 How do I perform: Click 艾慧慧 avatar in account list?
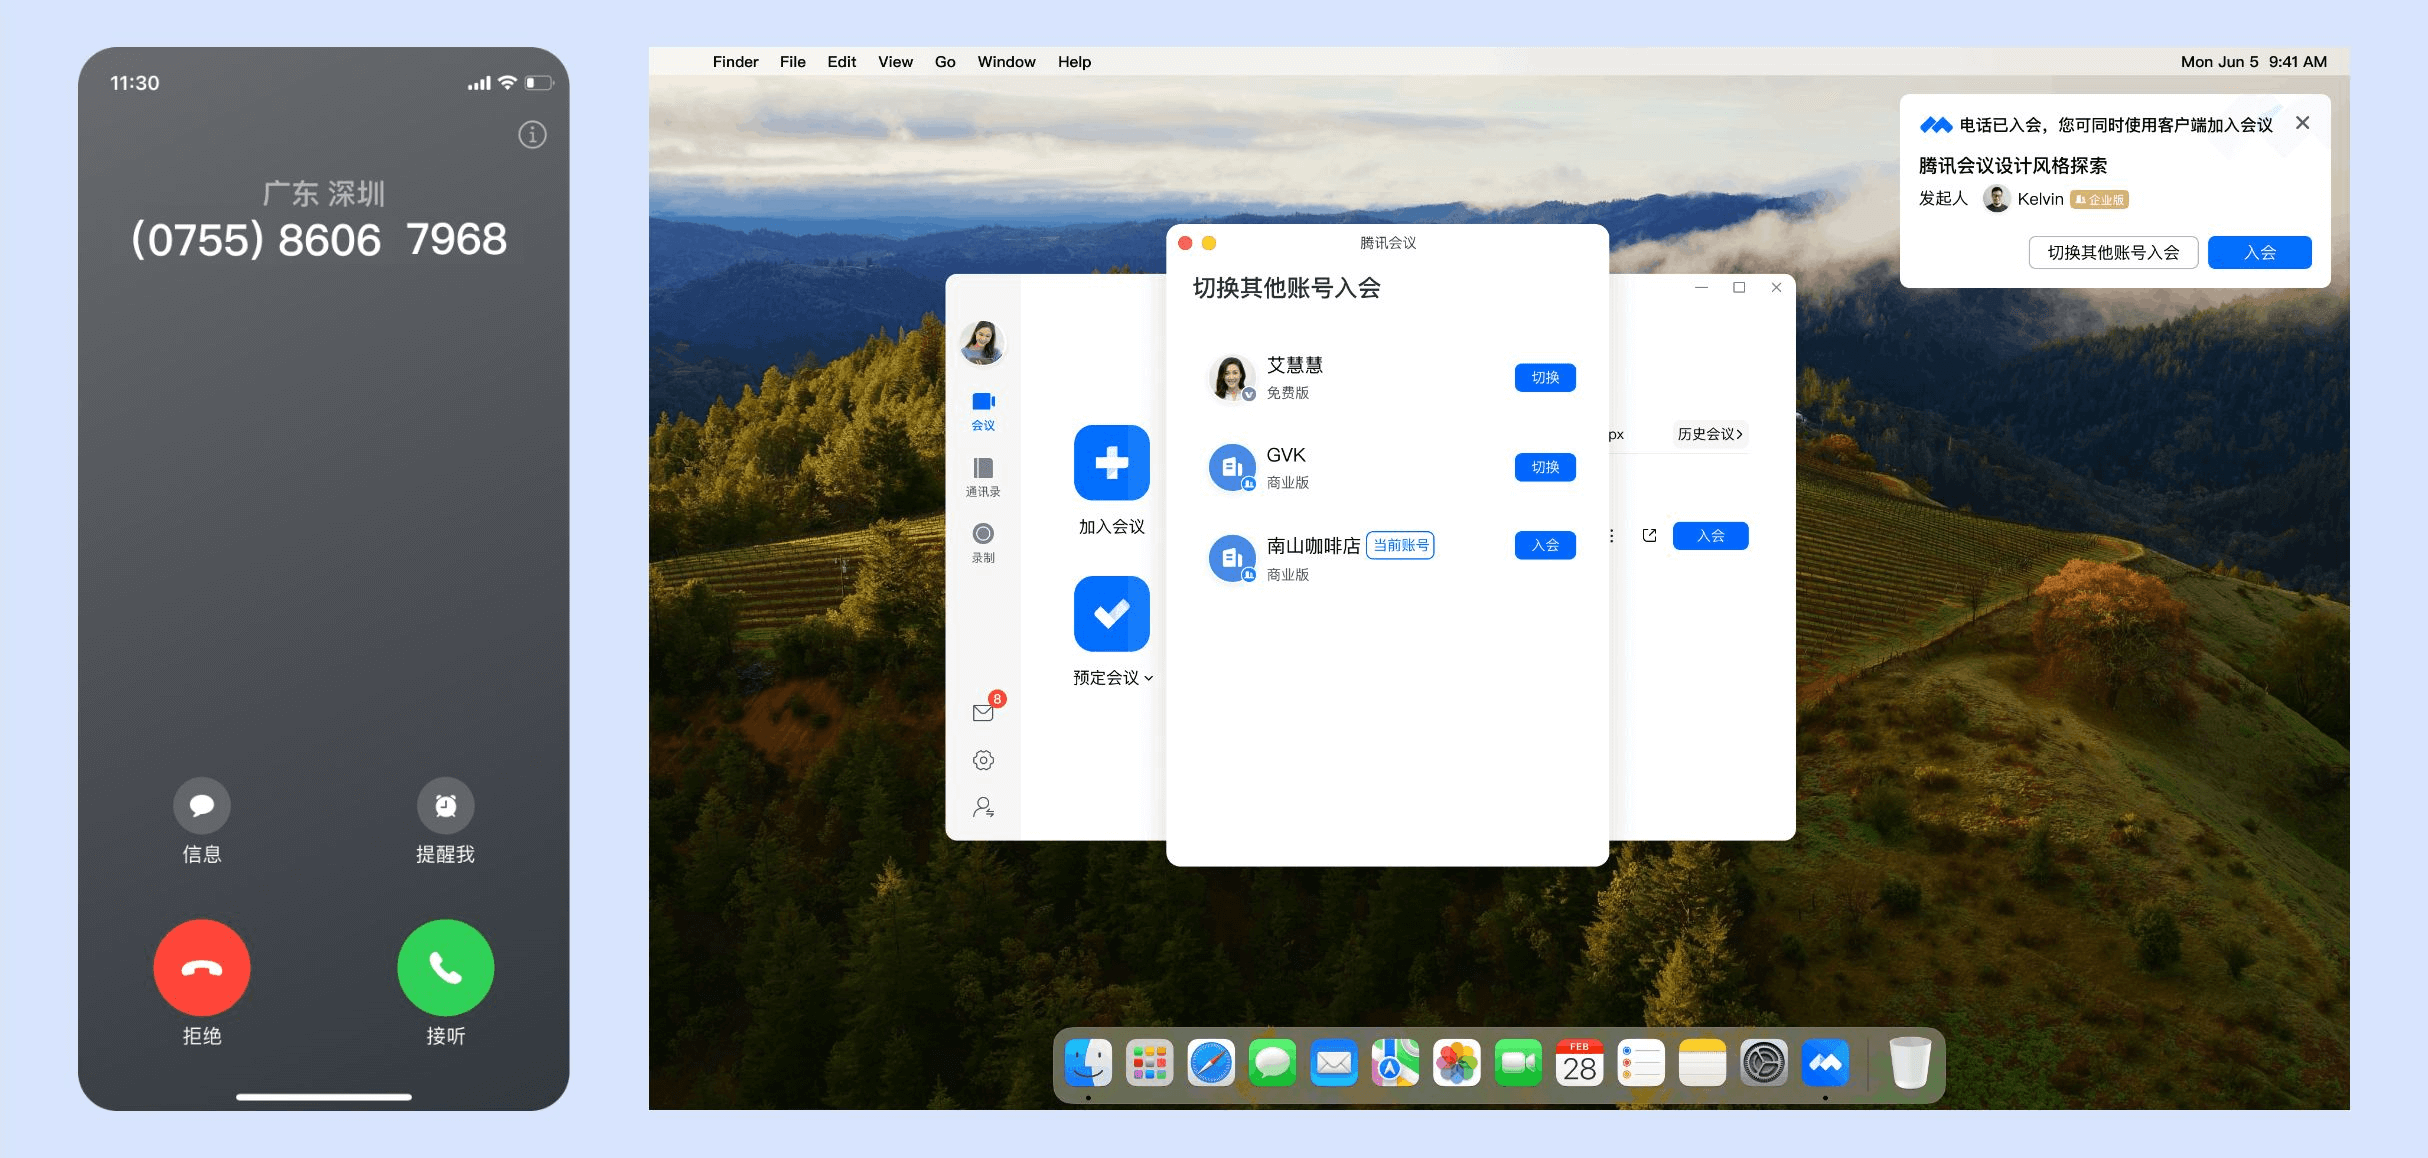[1232, 378]
